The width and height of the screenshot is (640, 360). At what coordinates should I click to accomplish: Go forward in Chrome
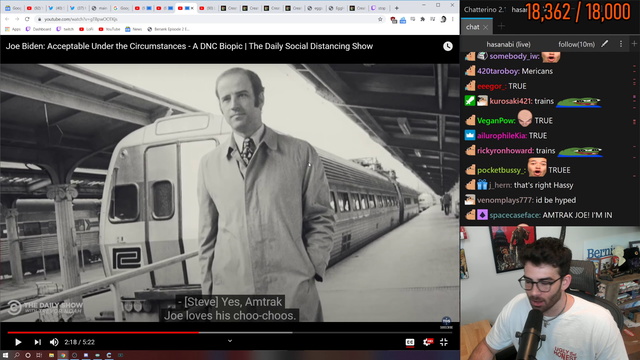(x=17, y=19)
